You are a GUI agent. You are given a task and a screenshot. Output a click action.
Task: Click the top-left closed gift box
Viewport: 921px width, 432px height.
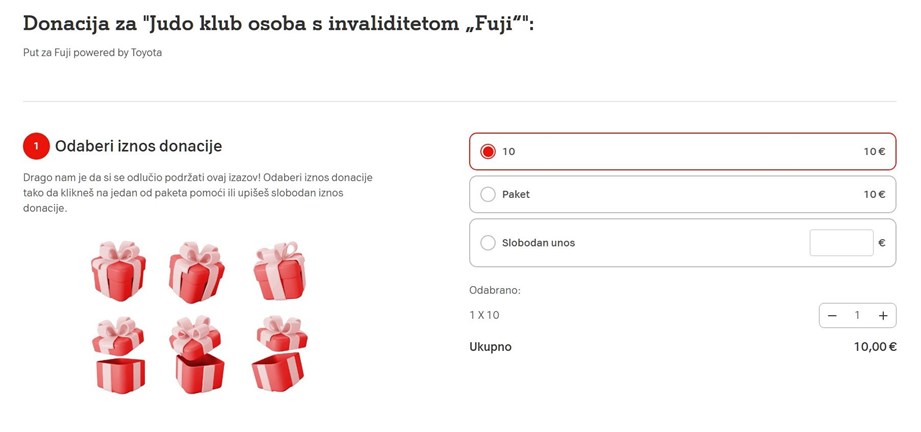click(118, 271)
